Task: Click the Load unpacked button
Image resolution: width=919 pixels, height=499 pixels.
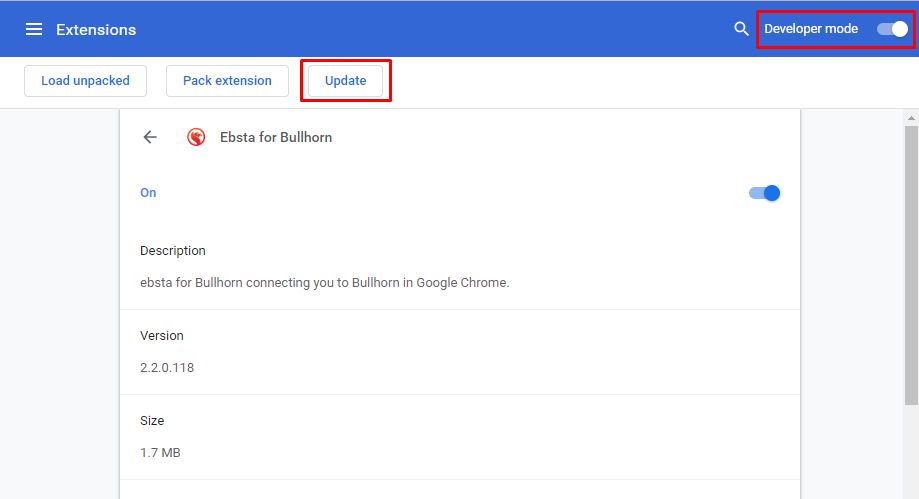Action: pos(85,81)
